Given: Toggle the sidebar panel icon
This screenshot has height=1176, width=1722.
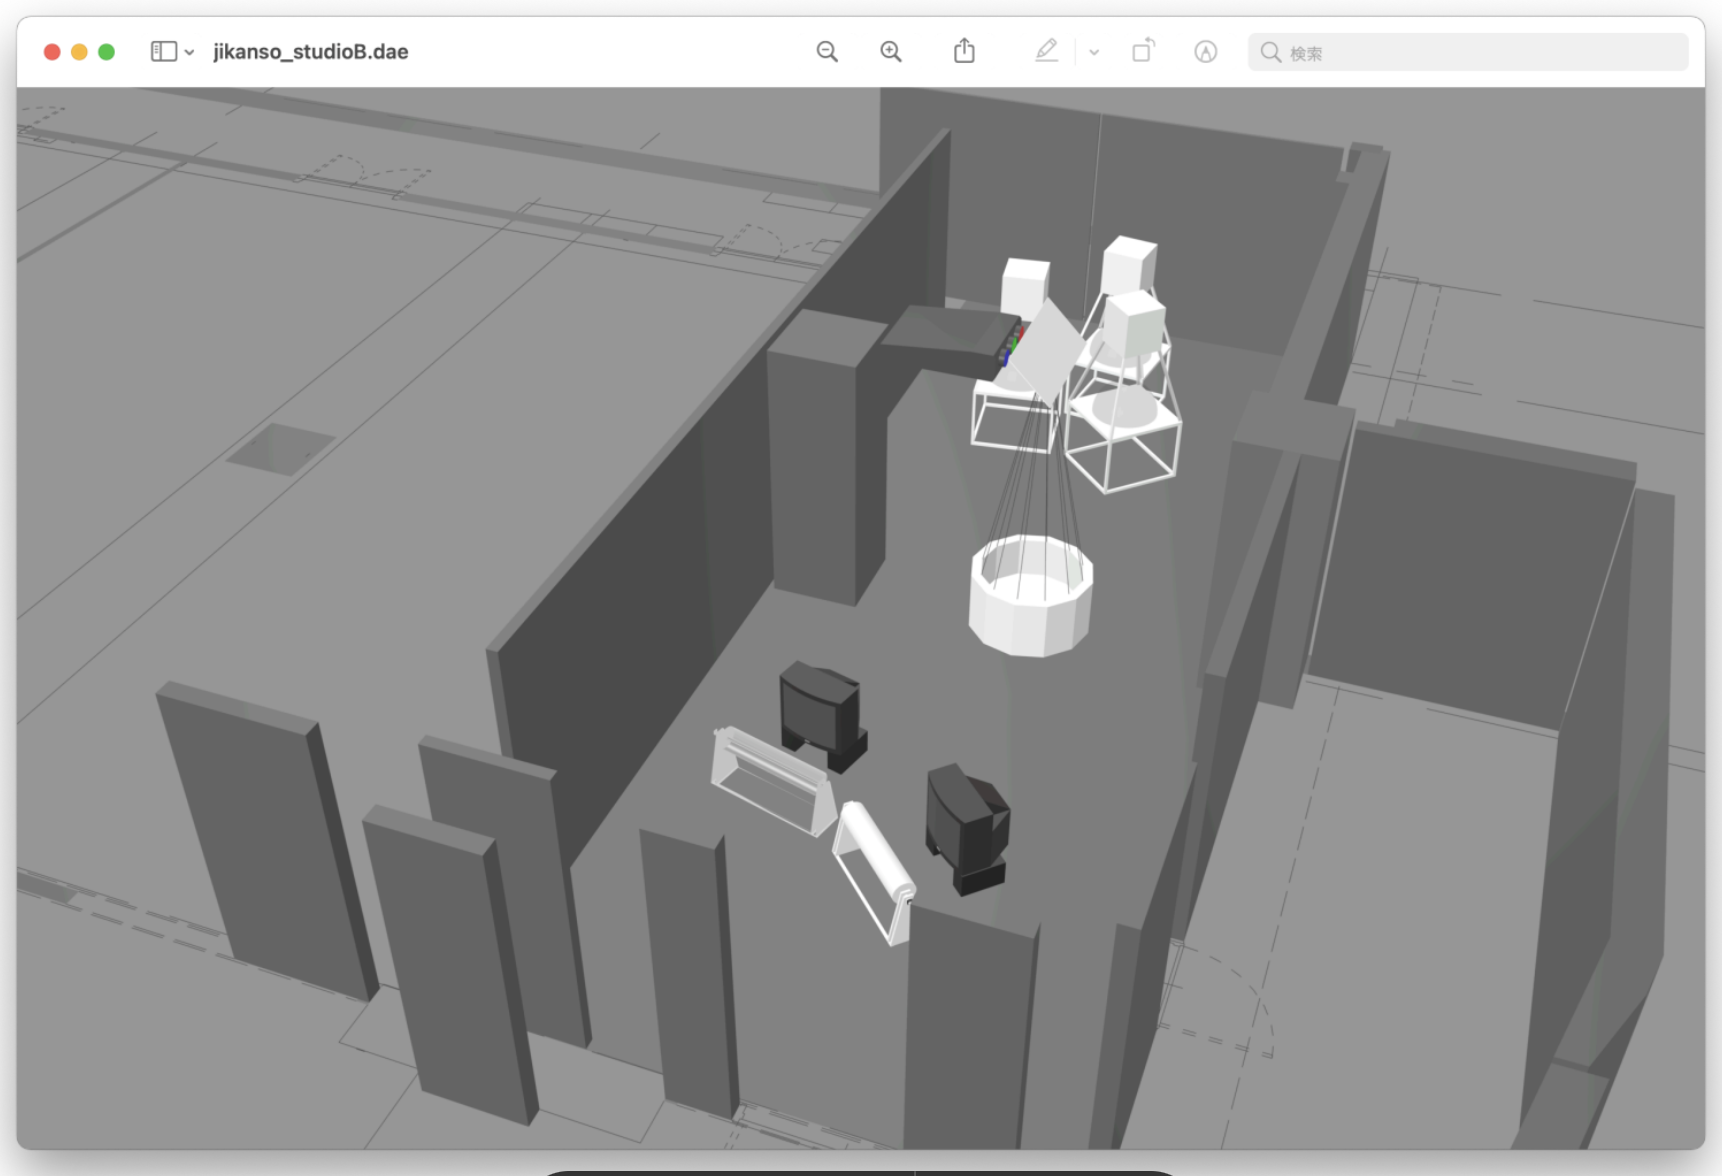Looking at the screenshot, I should tap(163, 52).
